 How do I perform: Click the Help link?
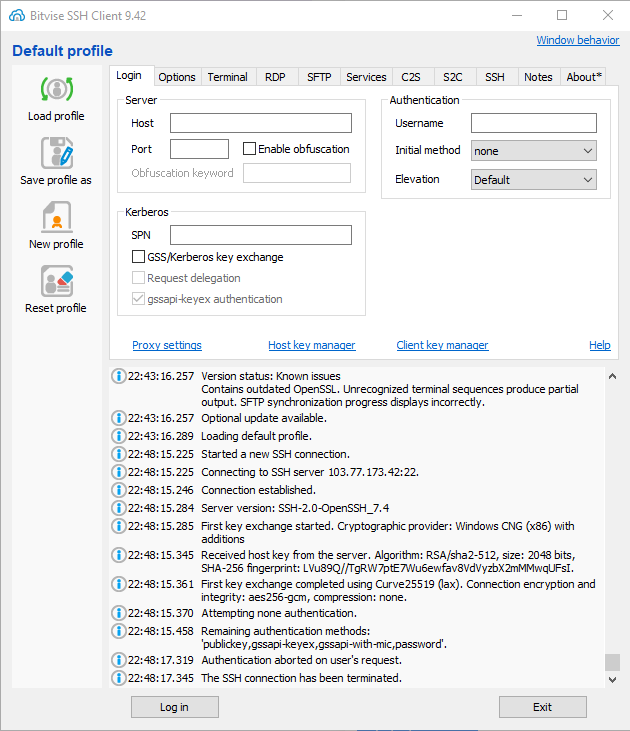click(x=600, y=345)
